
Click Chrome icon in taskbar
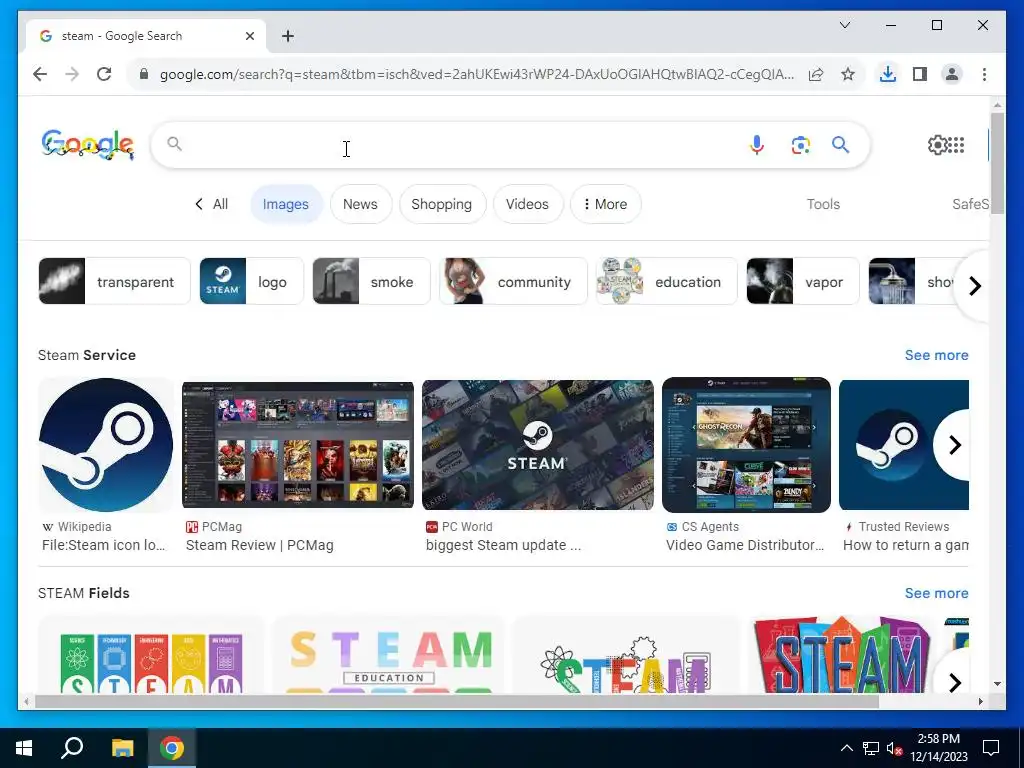point(172,748)
